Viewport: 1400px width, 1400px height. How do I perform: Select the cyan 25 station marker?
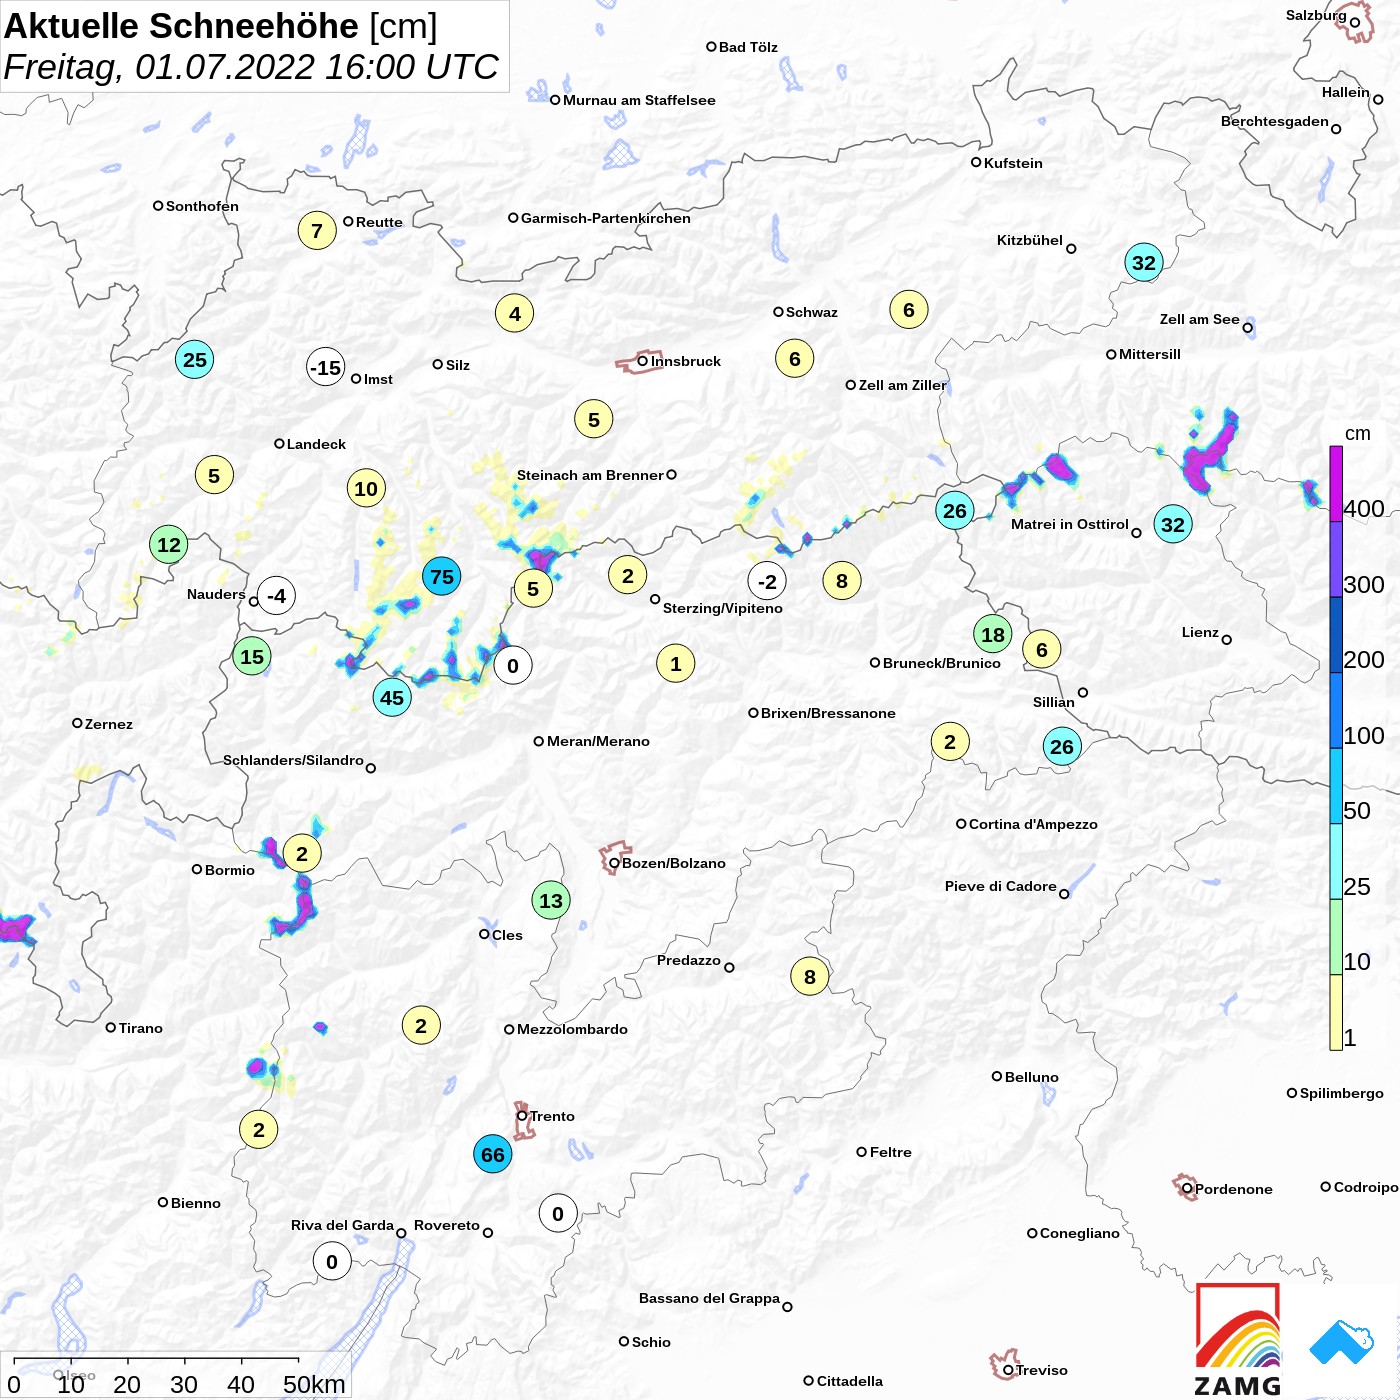pos(195,360)
